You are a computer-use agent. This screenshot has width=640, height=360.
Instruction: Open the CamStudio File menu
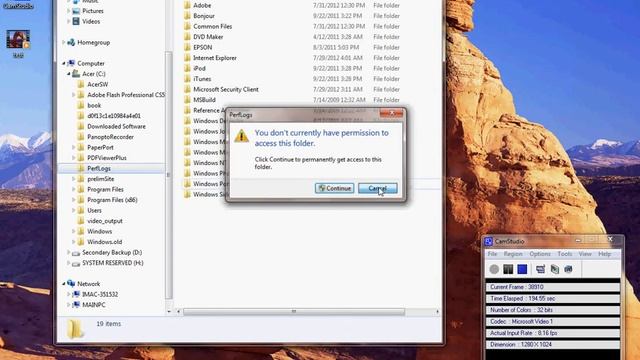click(492, 254)
